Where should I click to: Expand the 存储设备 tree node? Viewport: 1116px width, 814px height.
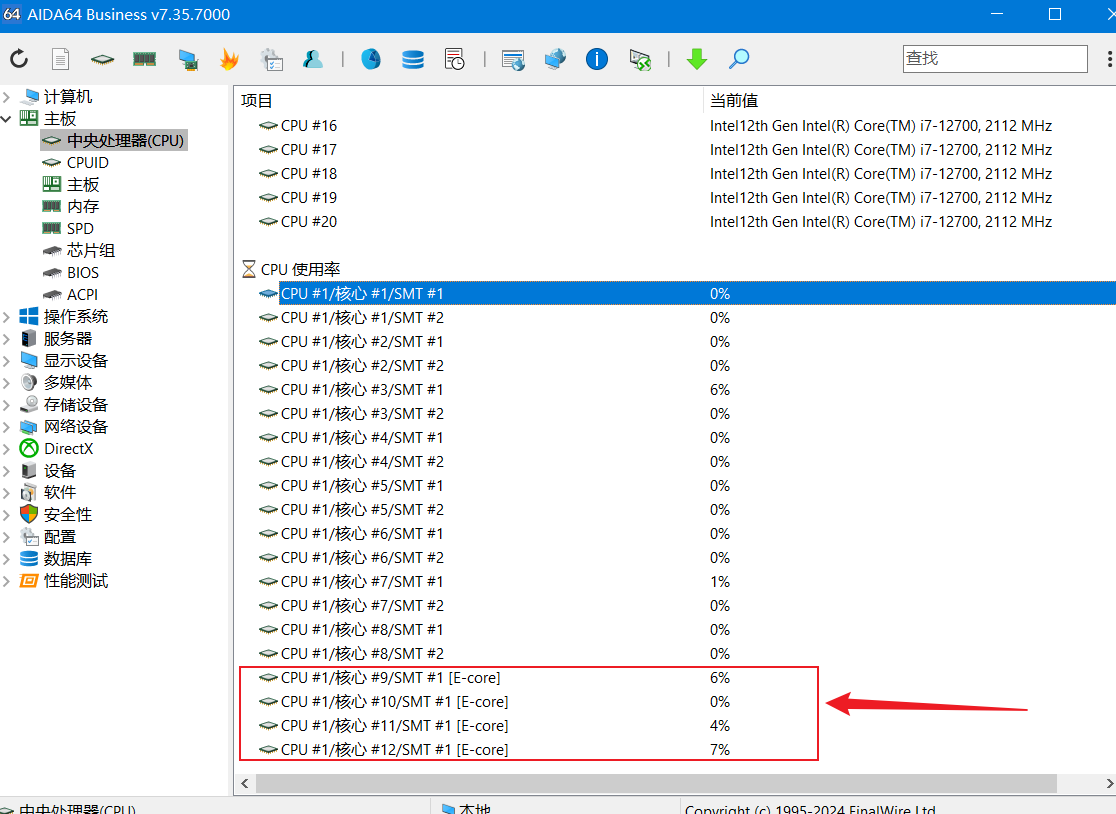coord(6,405)
